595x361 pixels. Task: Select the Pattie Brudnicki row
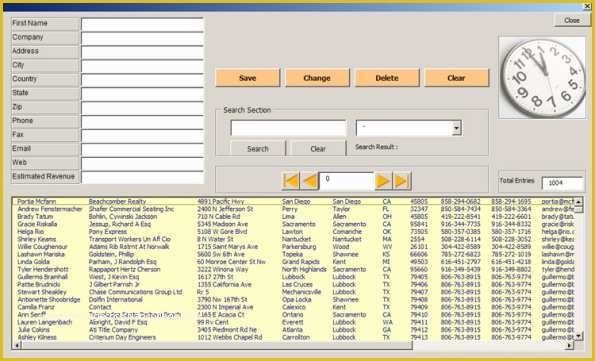[x=293, y=284]
